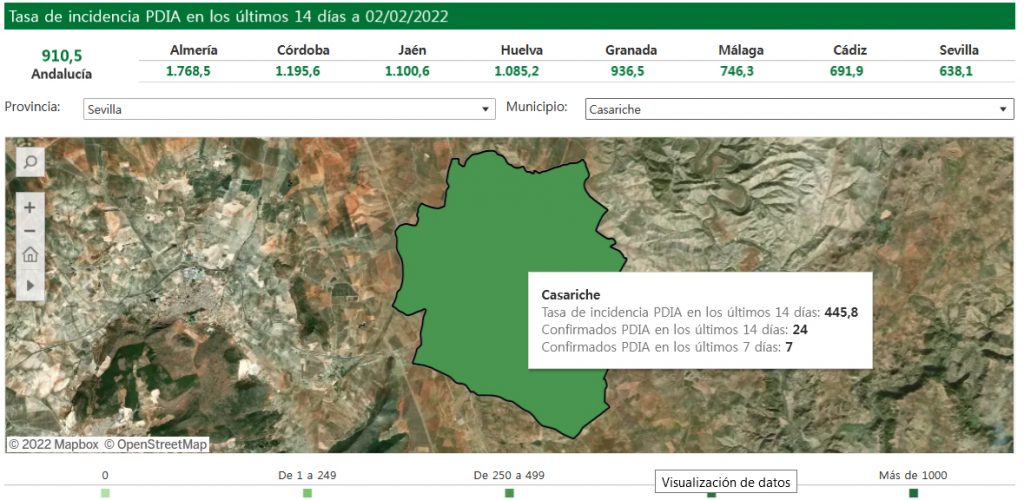The height and width of the screenshot is (500, 1024).
Task: Click the '0' legend color swatch
Action: click(105, 493)
